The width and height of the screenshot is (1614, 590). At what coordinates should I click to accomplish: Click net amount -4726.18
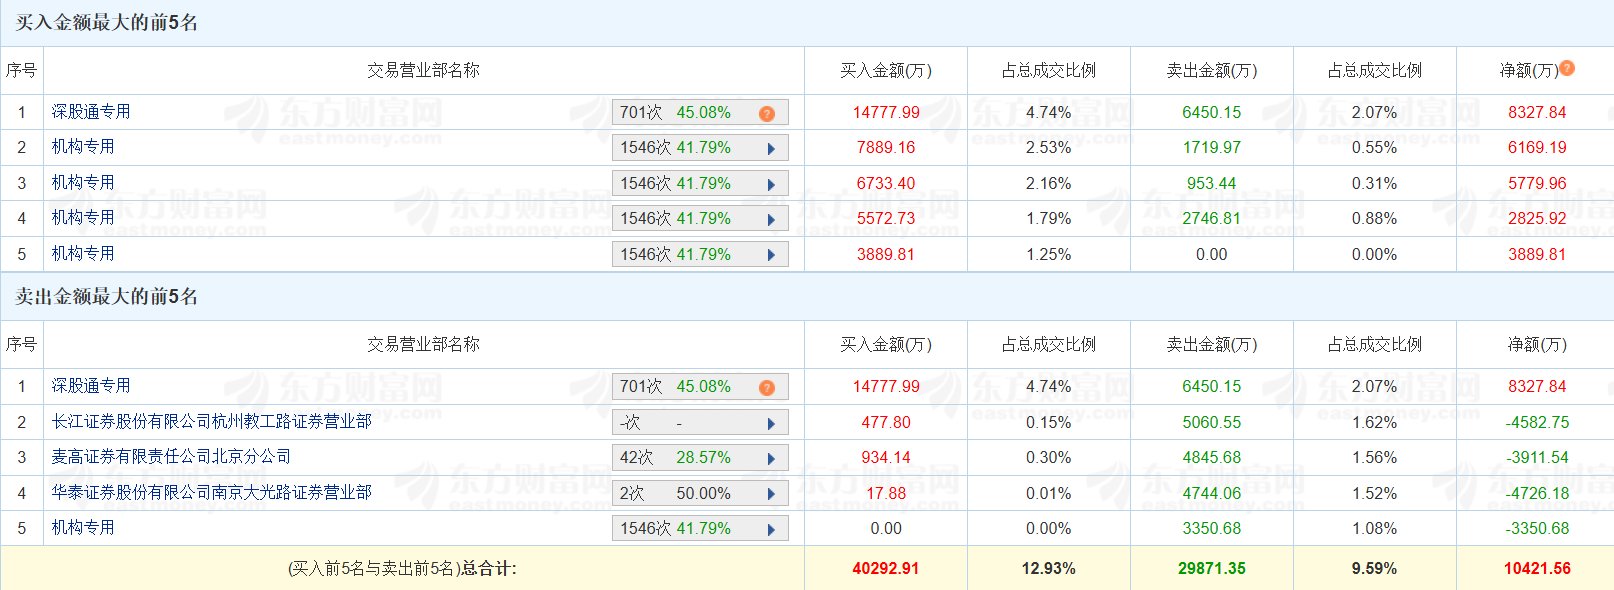tap(1537, 493)
